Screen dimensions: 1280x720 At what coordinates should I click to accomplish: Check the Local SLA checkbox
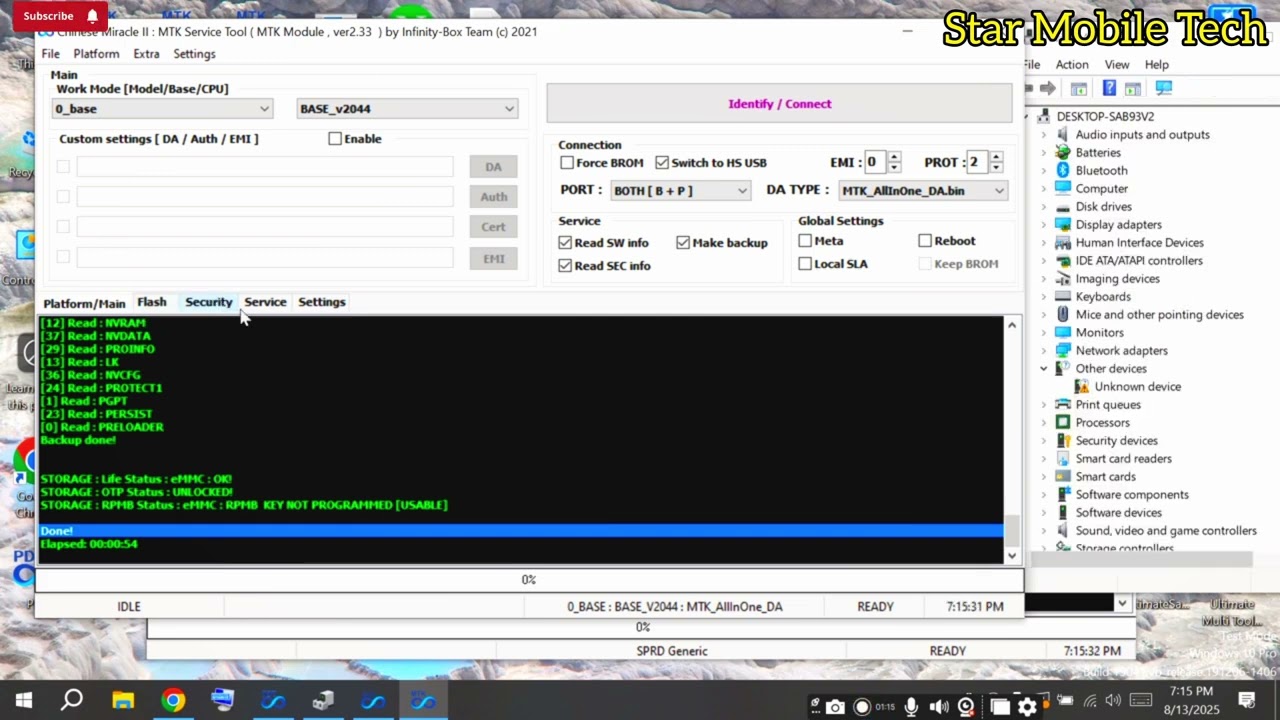(805, 264)
